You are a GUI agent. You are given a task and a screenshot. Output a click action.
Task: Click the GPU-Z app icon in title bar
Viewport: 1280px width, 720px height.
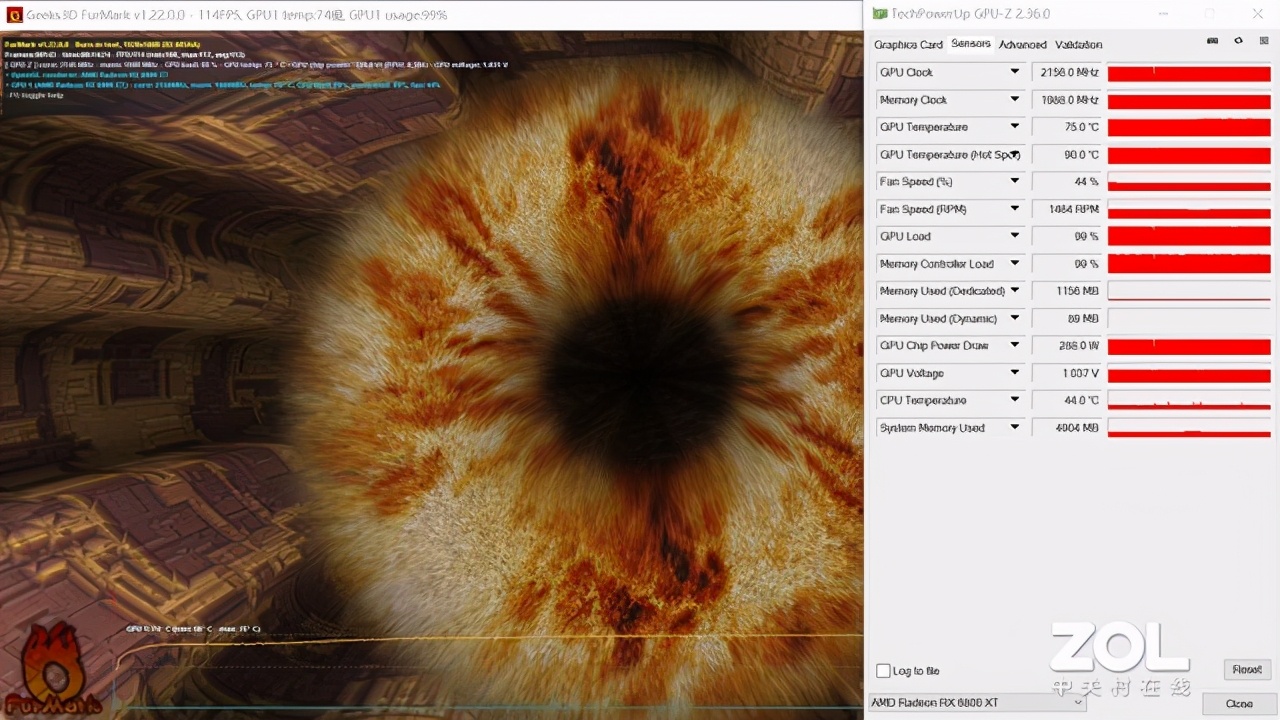click(879, 14)
